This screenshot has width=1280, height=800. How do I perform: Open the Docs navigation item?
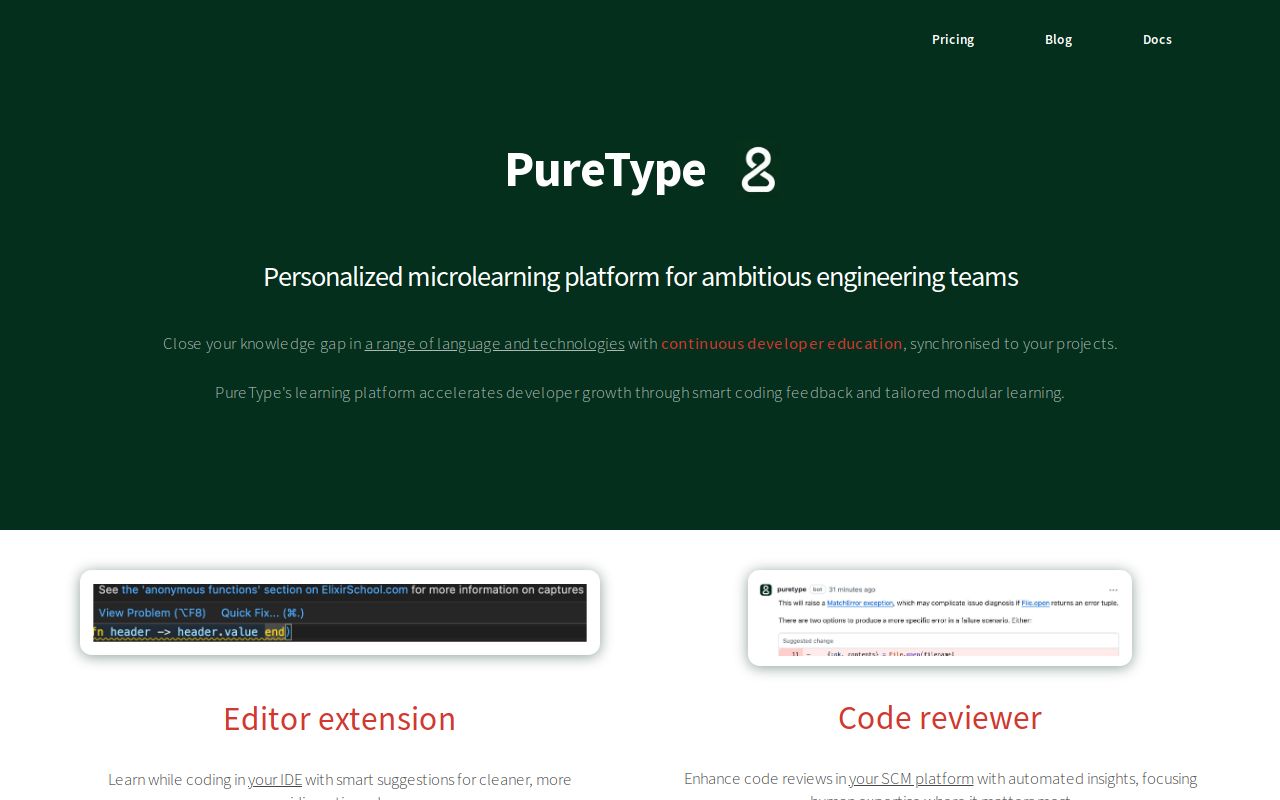click(1157, 39)
